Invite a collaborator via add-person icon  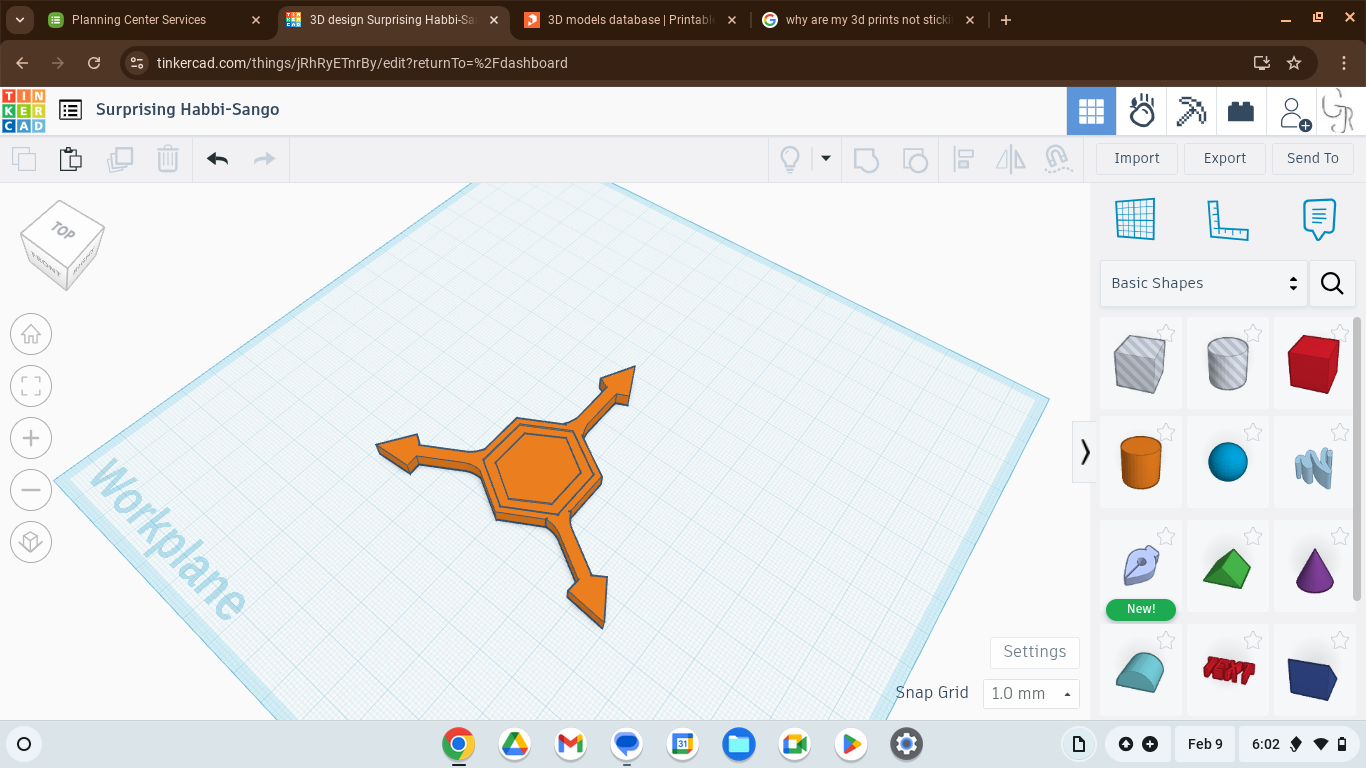[1294, 113]
